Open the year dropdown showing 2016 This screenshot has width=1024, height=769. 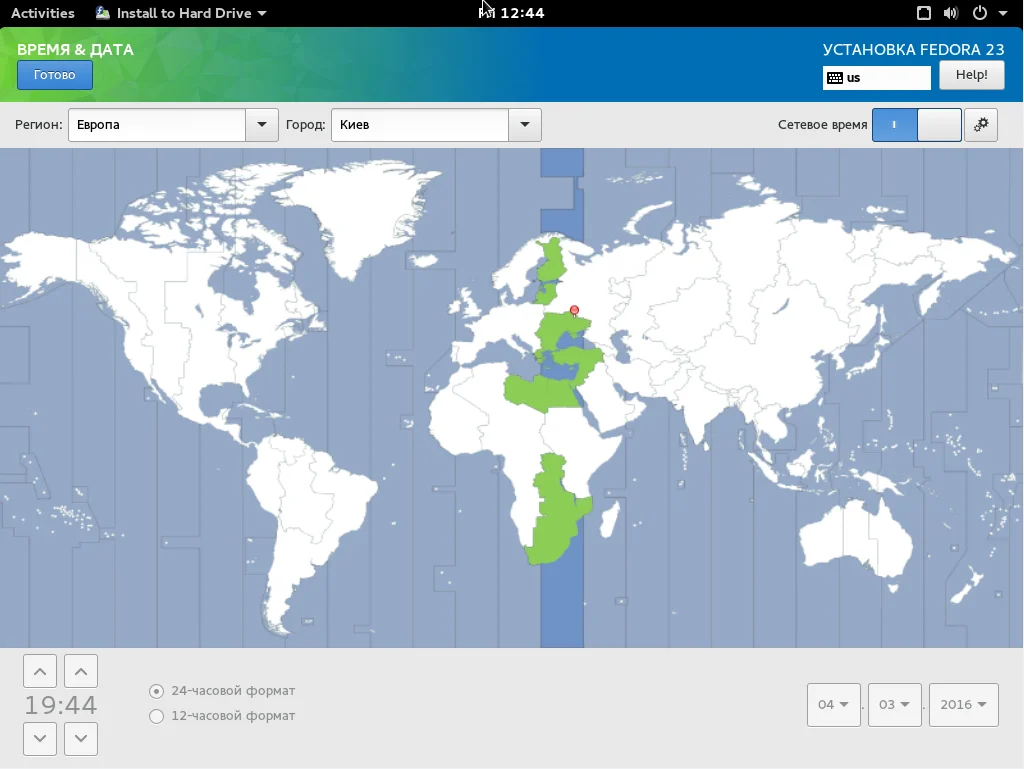click(x=963, y=704)
